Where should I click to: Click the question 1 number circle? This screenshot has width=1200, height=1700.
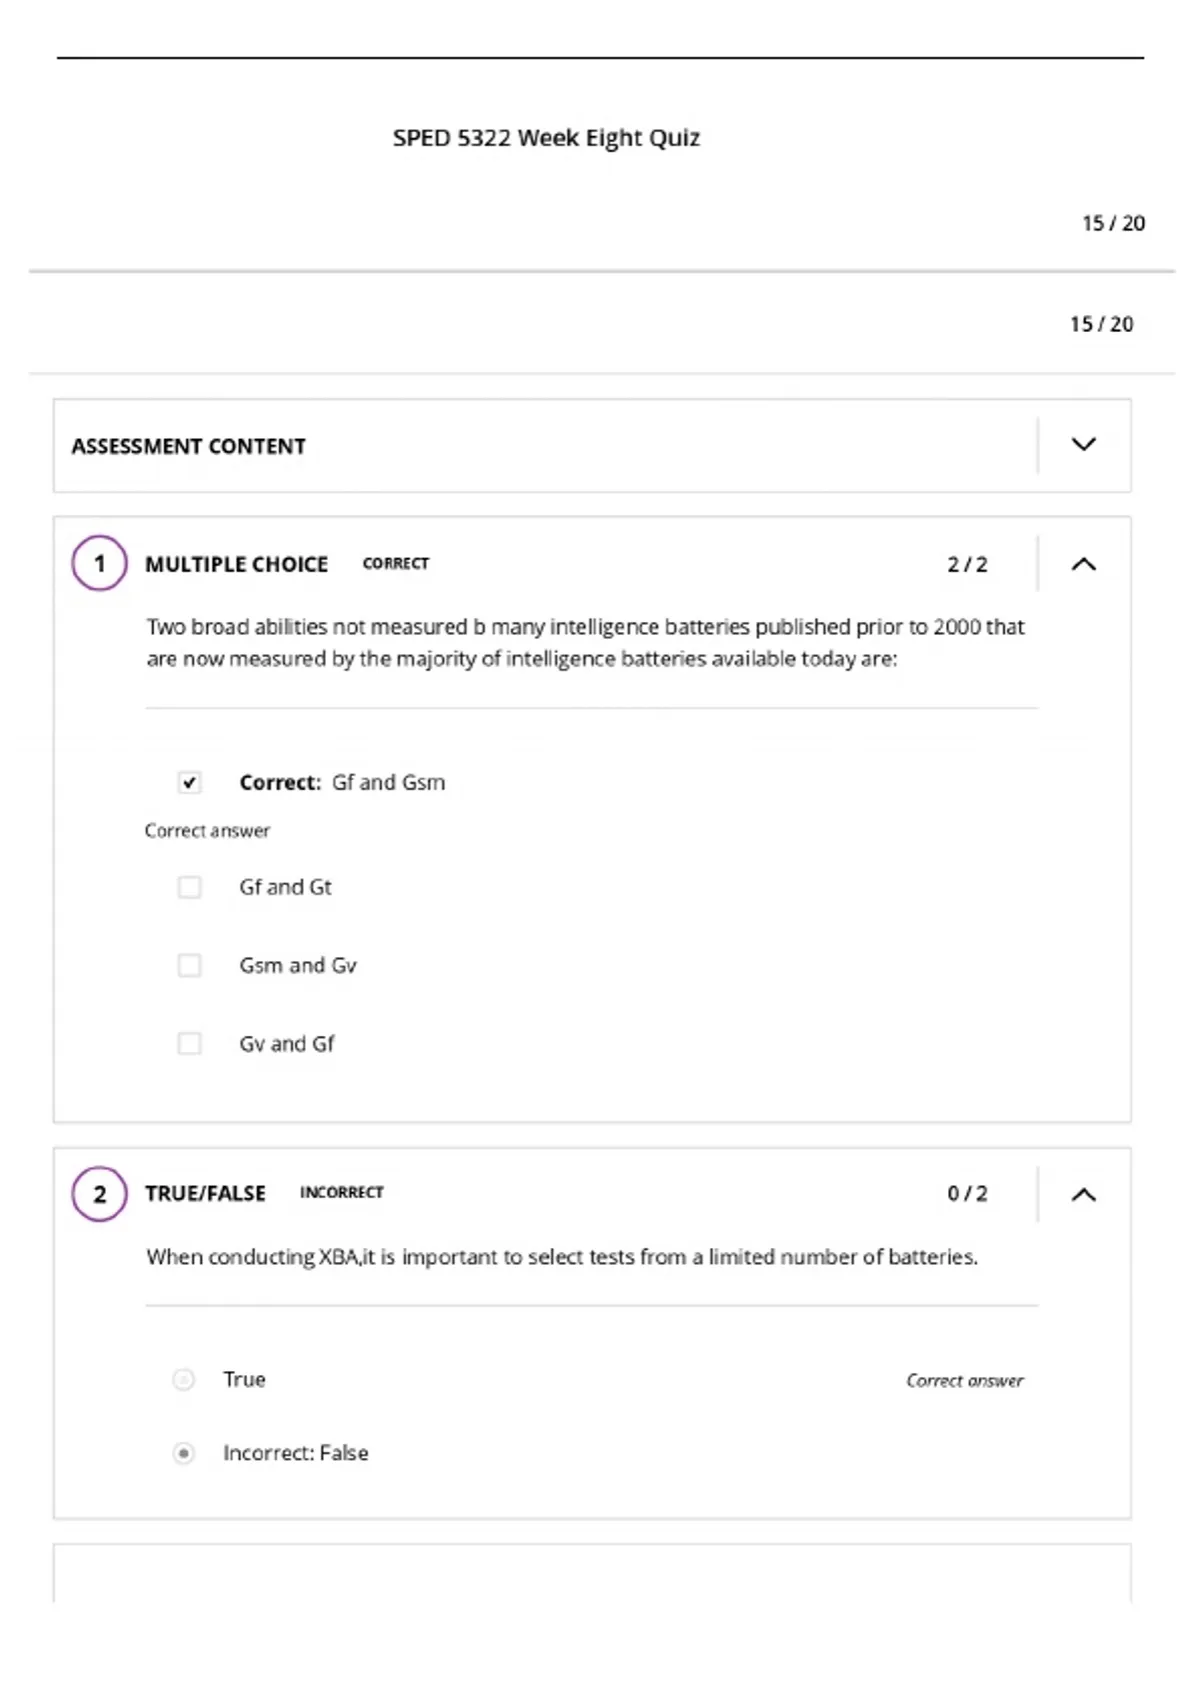(x=99, y=563)
